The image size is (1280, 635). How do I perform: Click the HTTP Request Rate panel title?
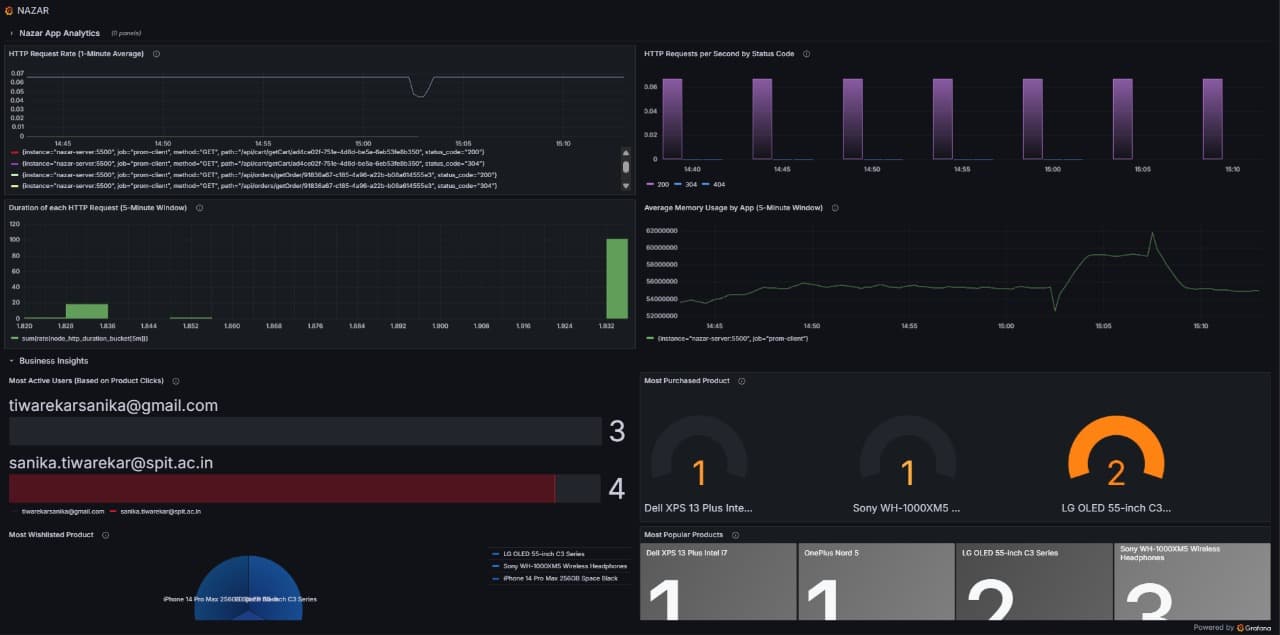78,54
